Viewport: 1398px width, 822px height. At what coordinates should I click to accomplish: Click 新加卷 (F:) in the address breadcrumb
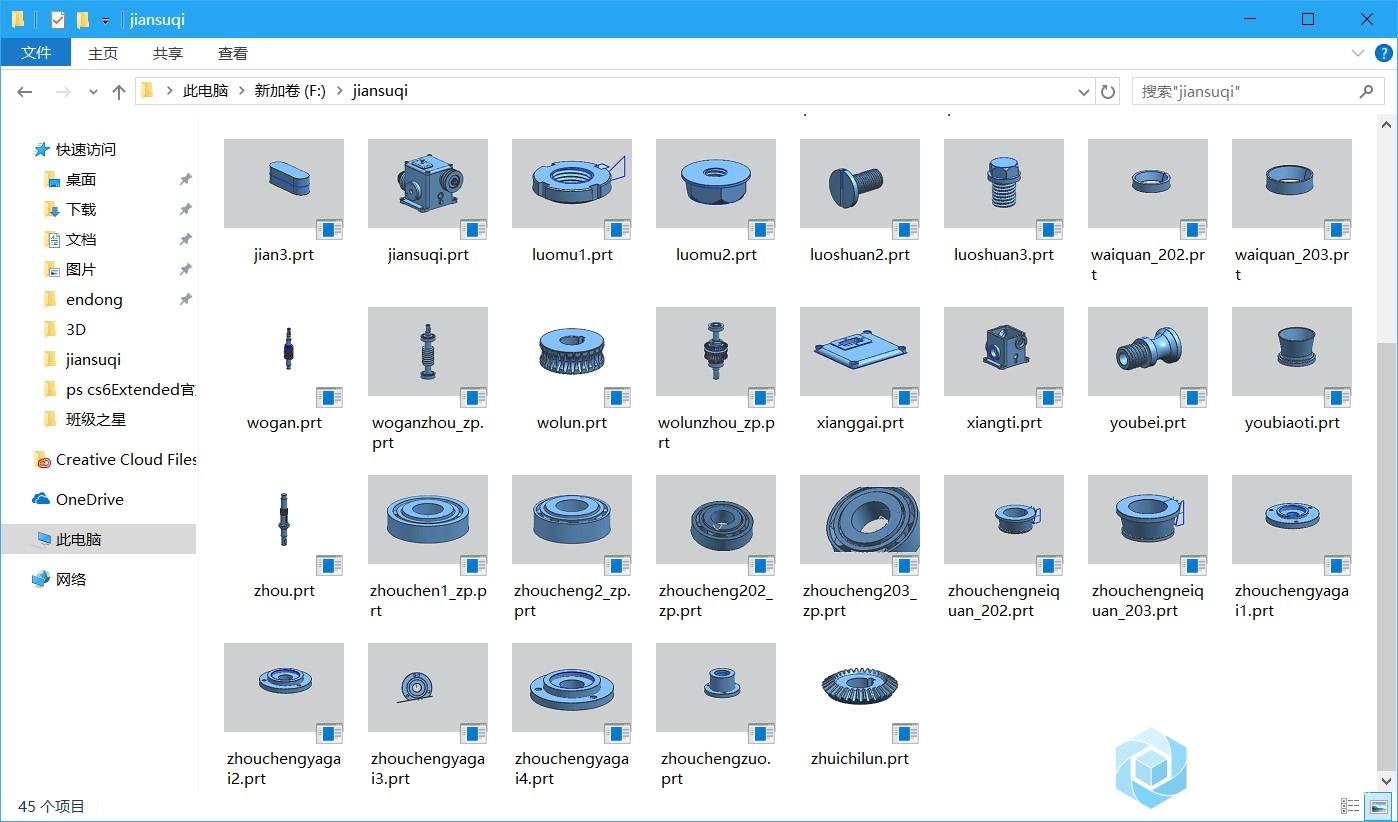click(290, 91)
